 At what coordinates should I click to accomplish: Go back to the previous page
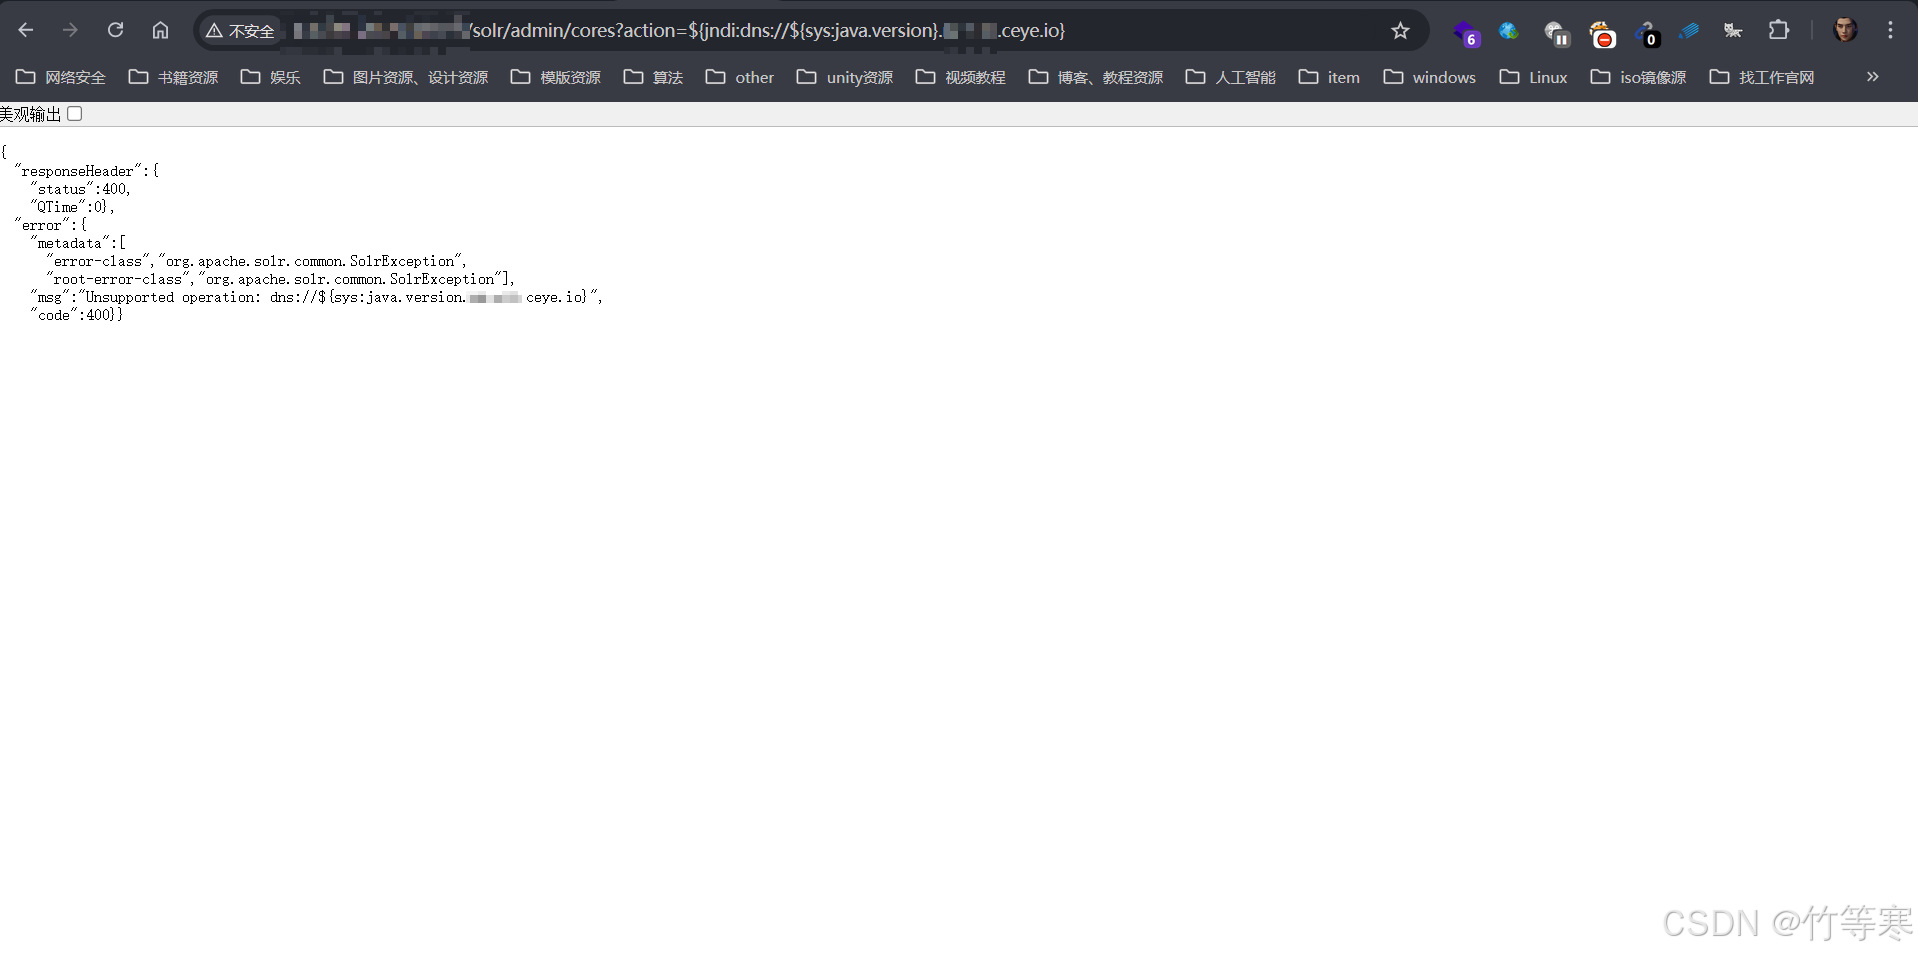(x=26, y=30)
